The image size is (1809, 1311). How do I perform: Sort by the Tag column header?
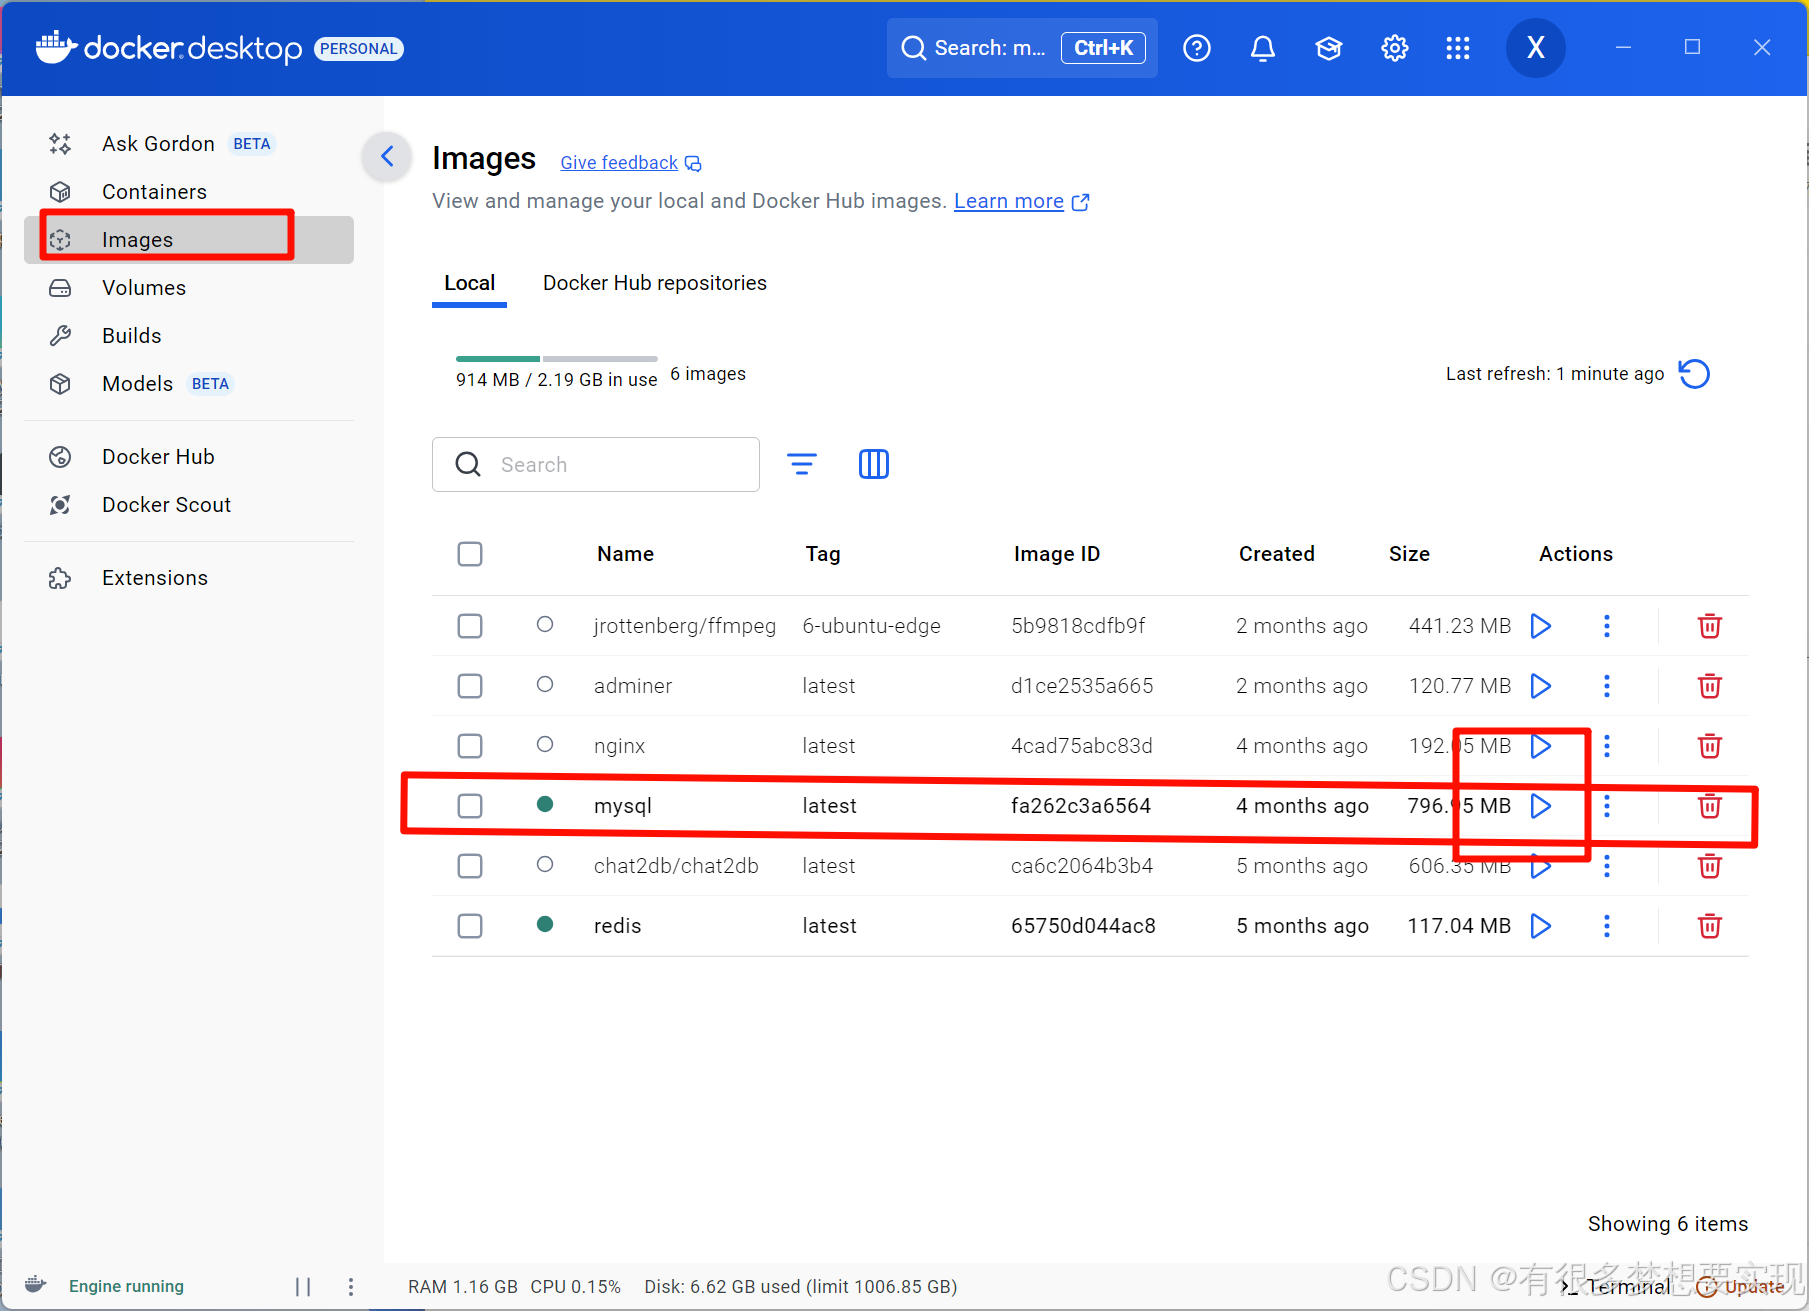tap(823, 554)
